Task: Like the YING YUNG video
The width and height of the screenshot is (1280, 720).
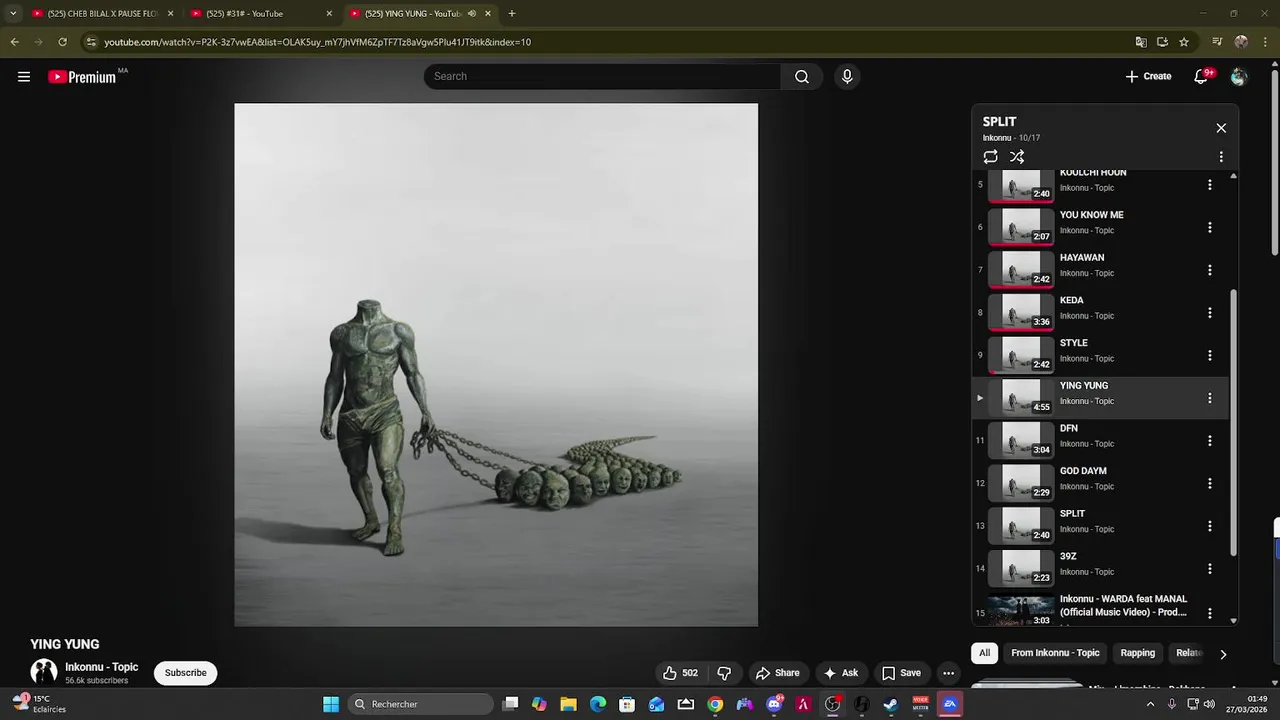Action: click(x=680, y=673)
